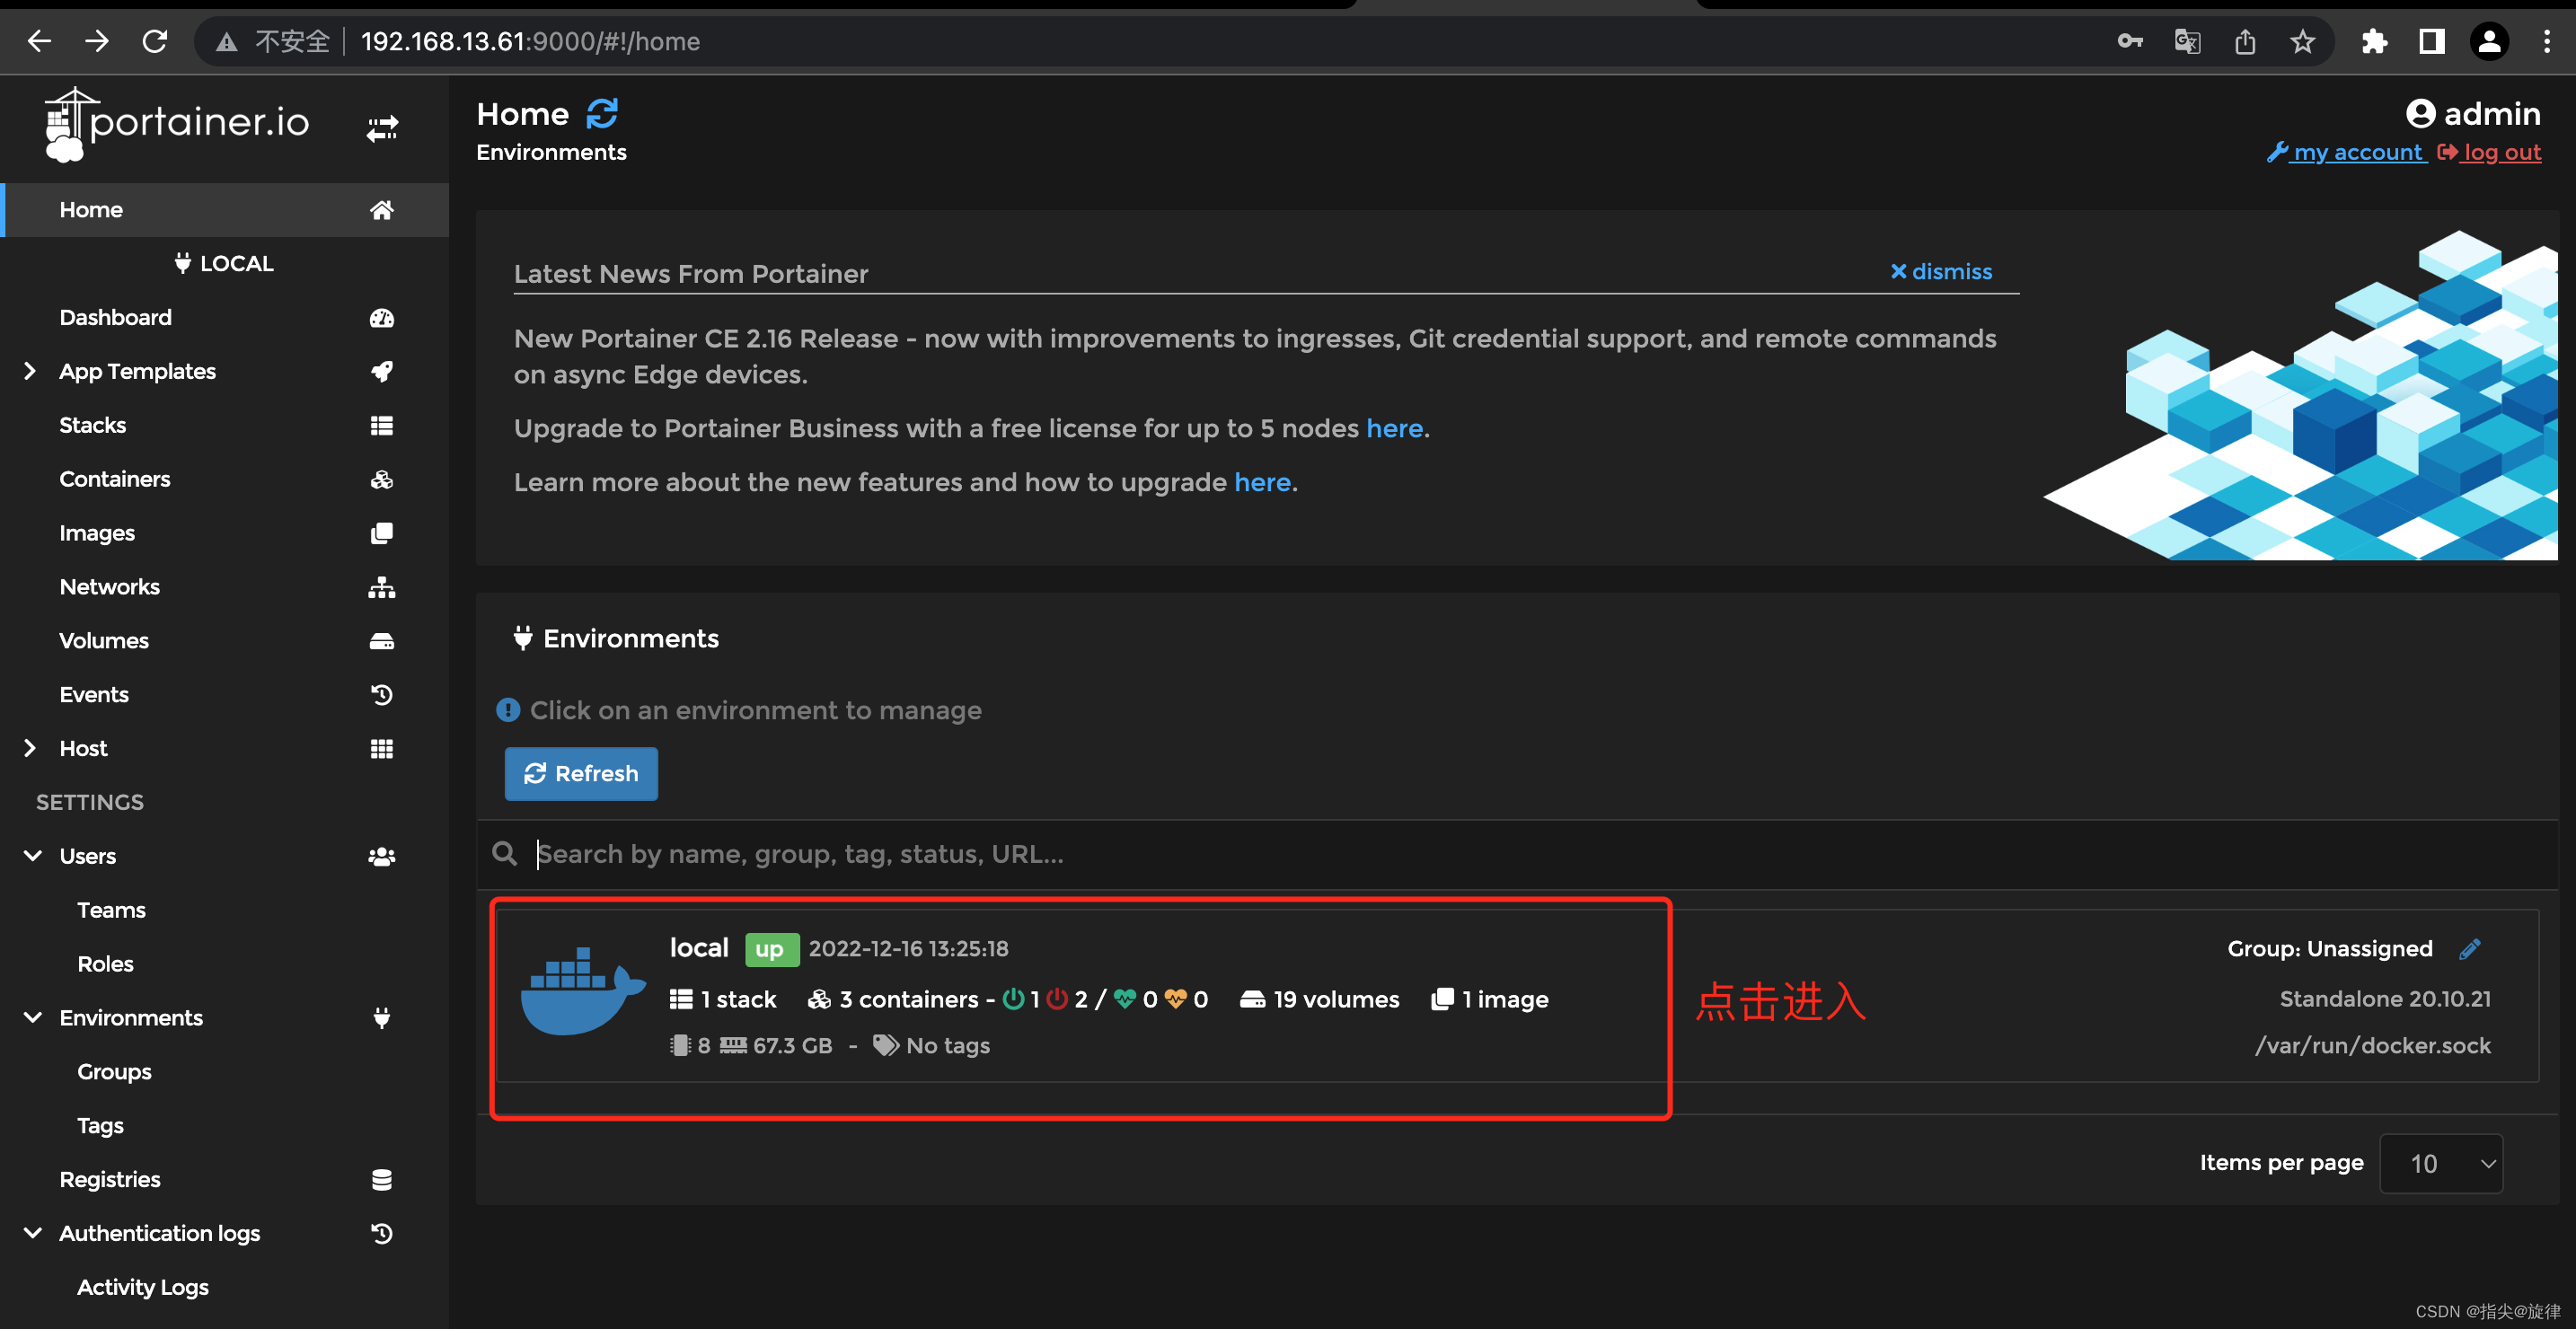2576x1329 pixels.
Task: Dismiss the Latest News panel
Action: tap(1941, 272)
